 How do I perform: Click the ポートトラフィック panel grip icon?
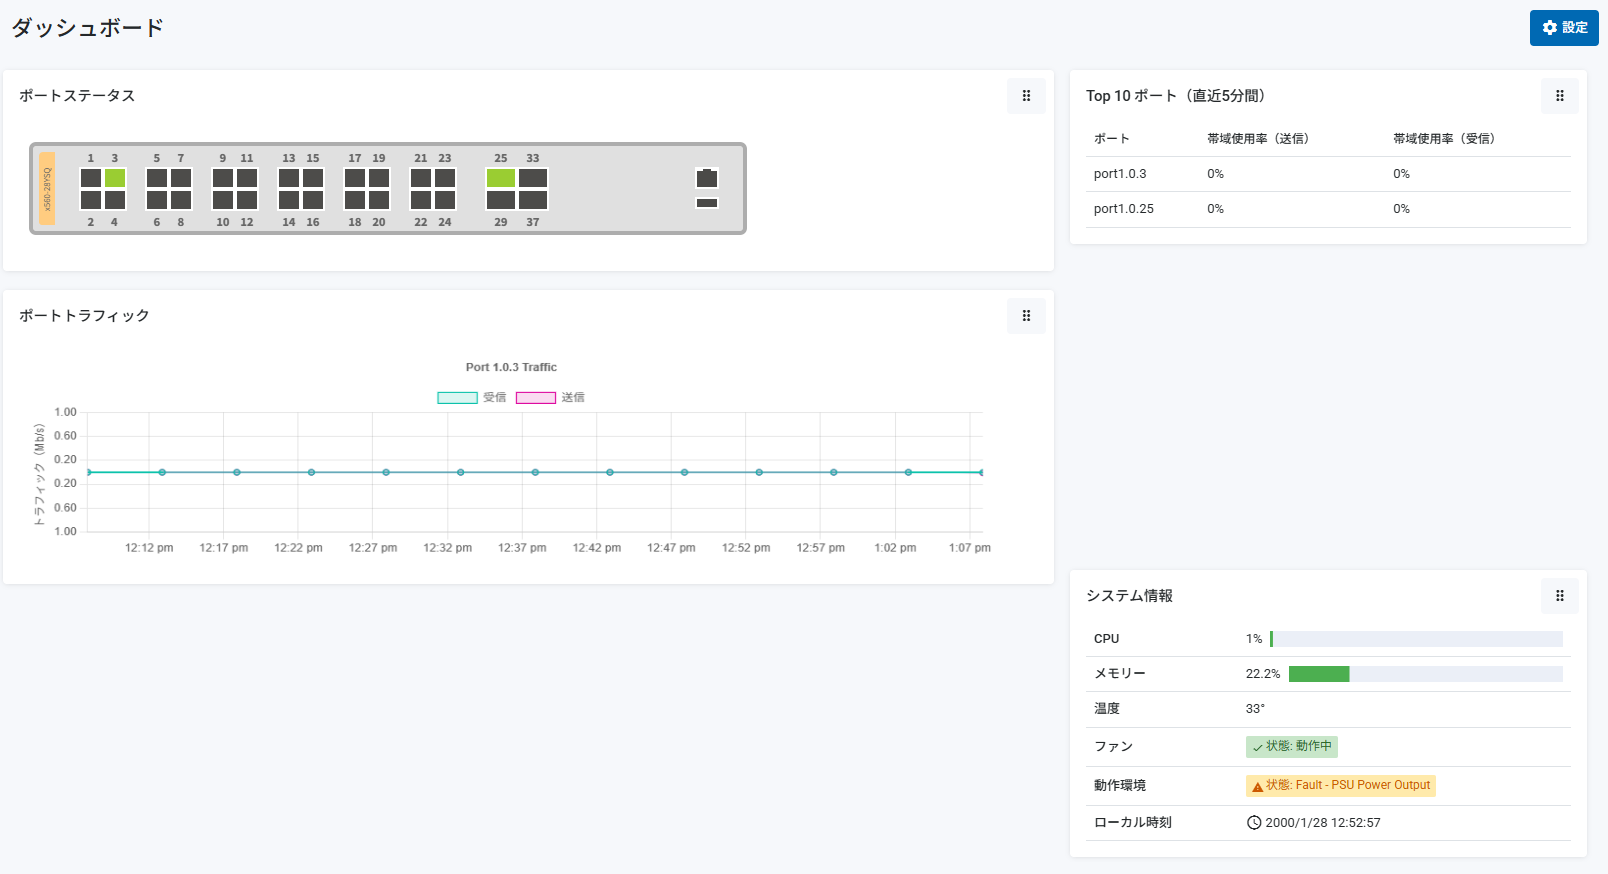pyautogui.click(x=1026, y=316)
